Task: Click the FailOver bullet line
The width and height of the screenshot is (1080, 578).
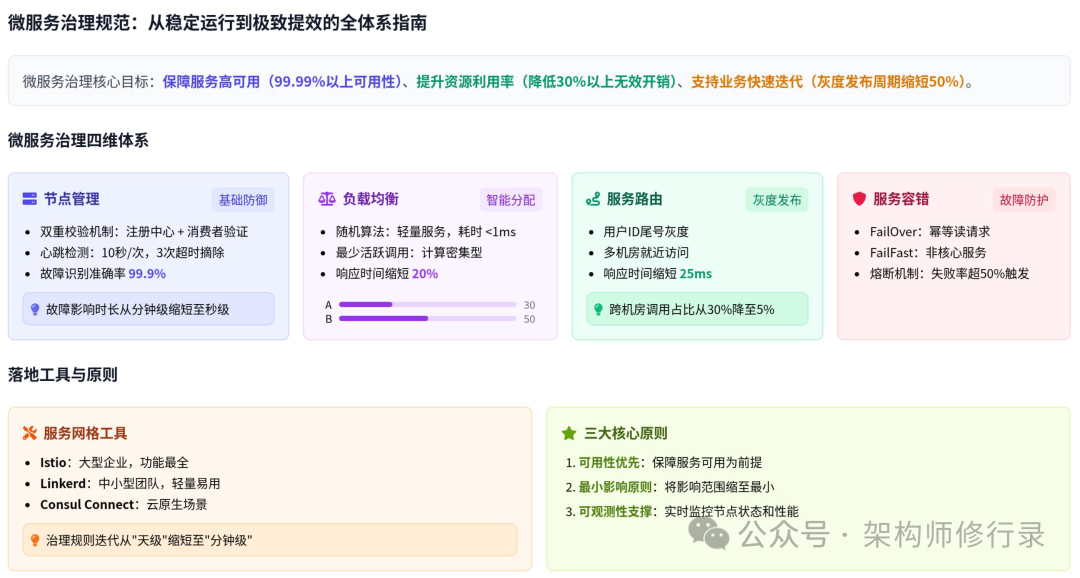Action: click(930, 232)
